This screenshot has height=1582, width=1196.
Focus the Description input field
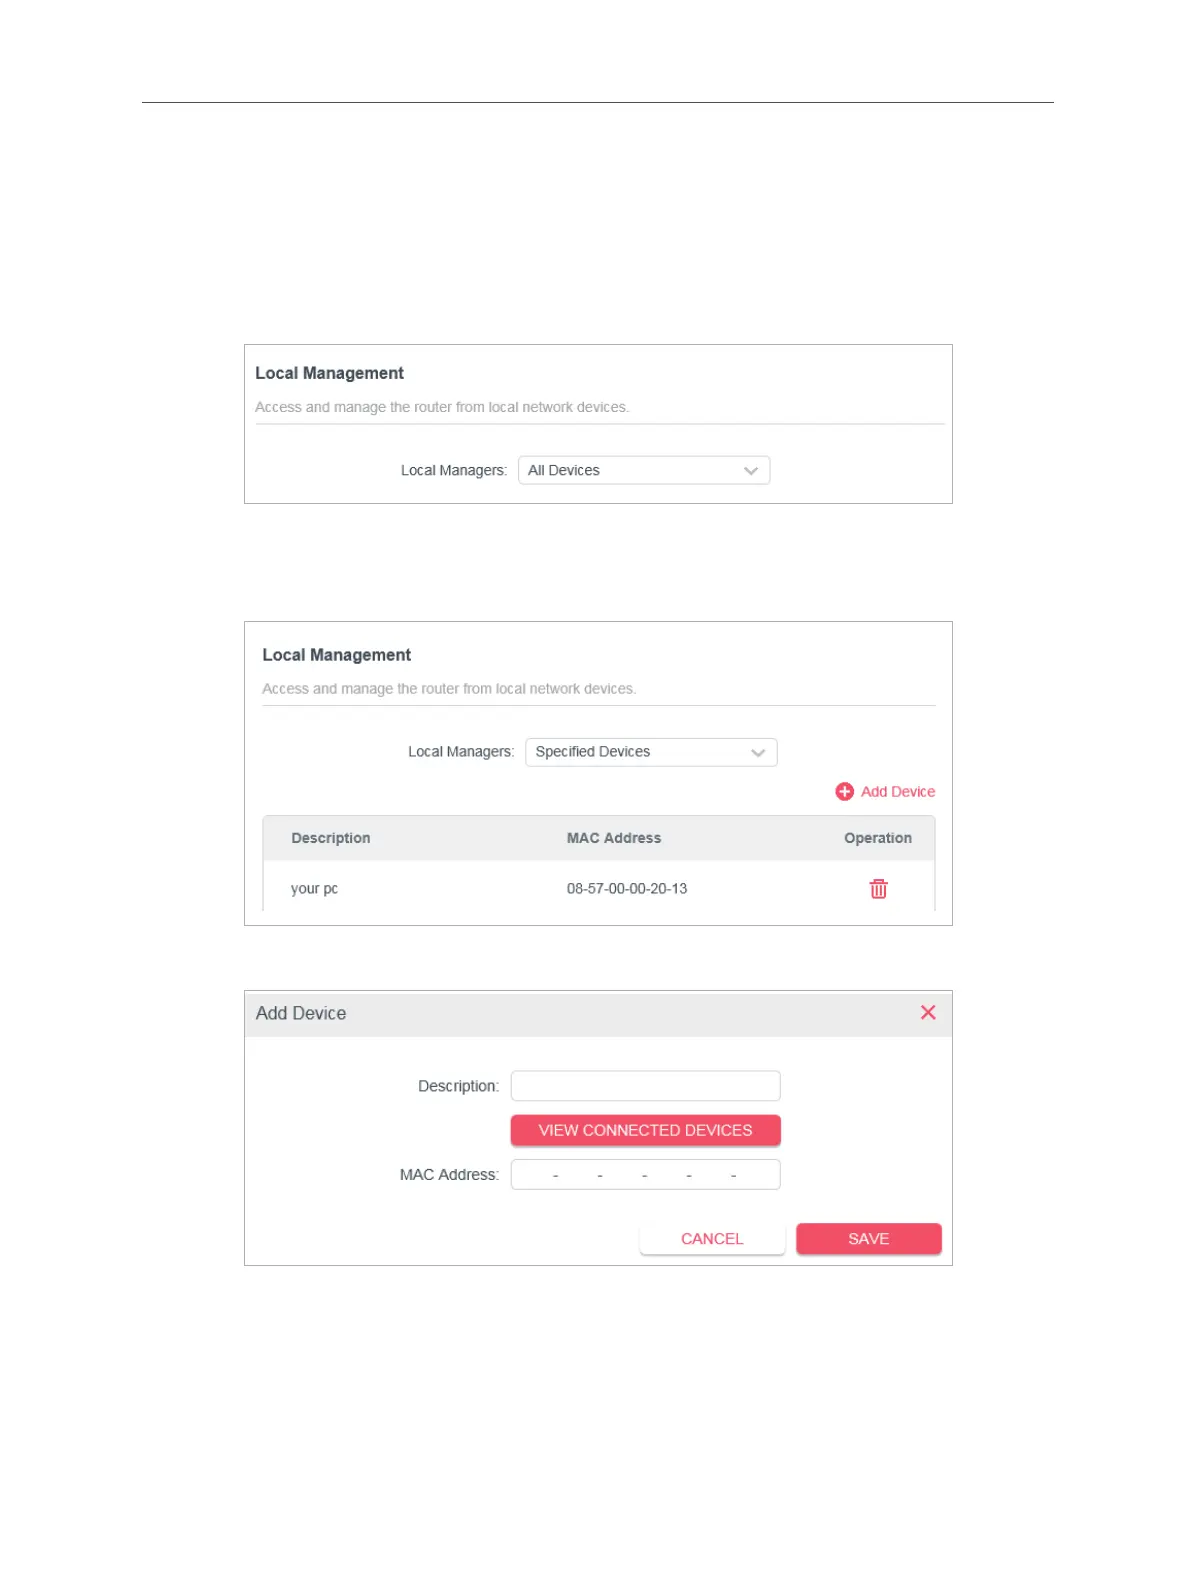click(x=645, y=1086)
